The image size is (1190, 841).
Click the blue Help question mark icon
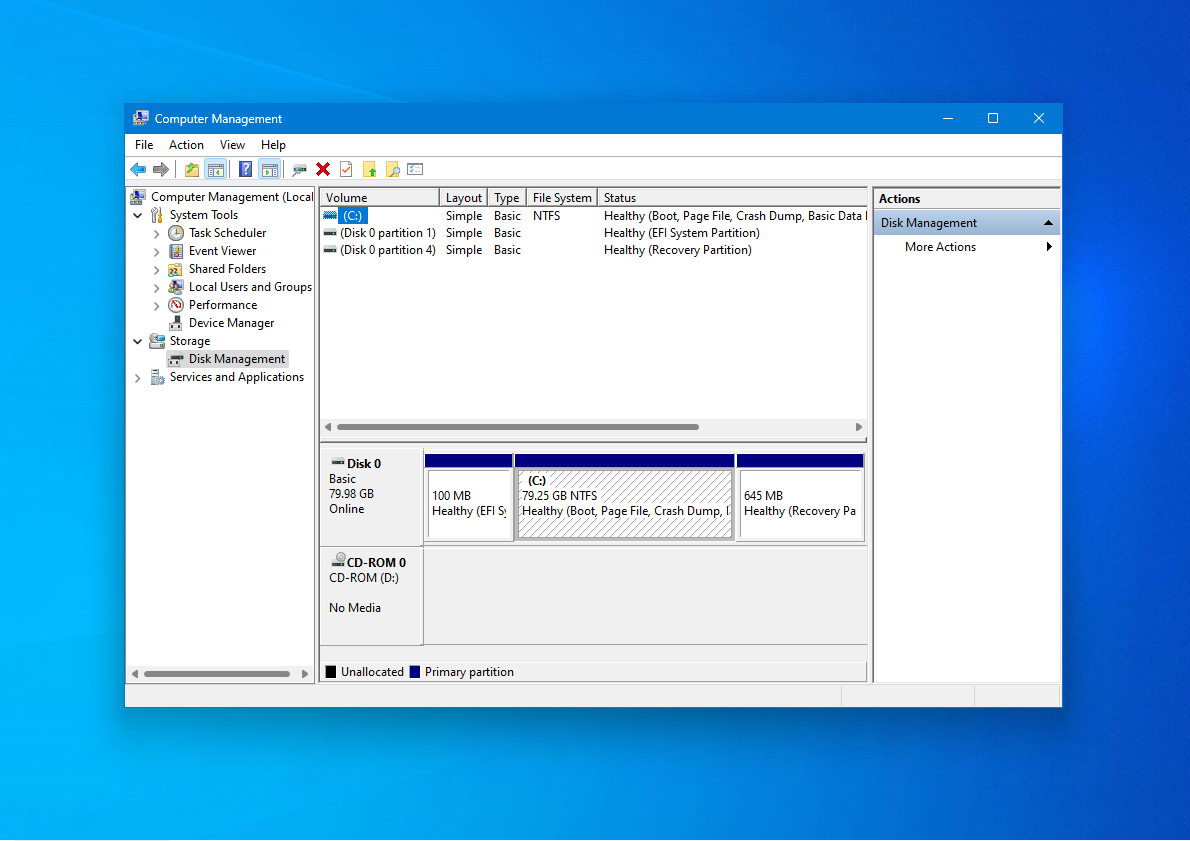(245, 169)
